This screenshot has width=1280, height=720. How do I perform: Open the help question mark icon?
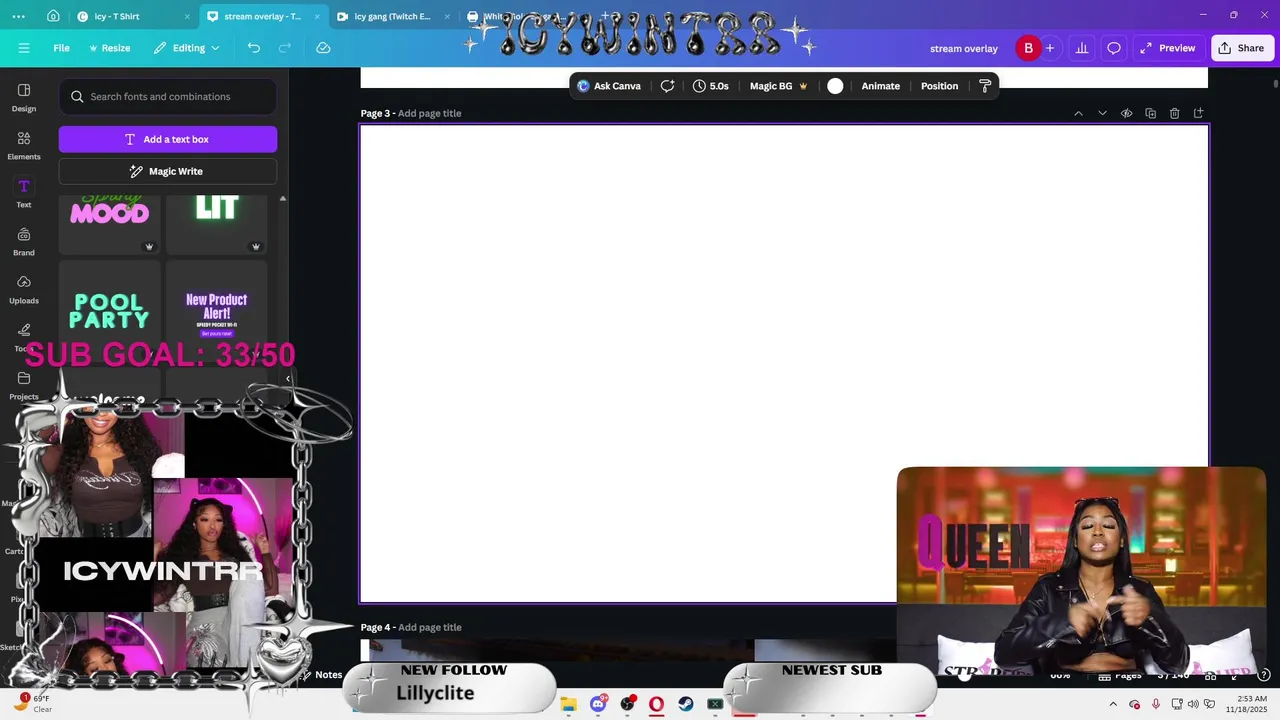click(1263, 675)
